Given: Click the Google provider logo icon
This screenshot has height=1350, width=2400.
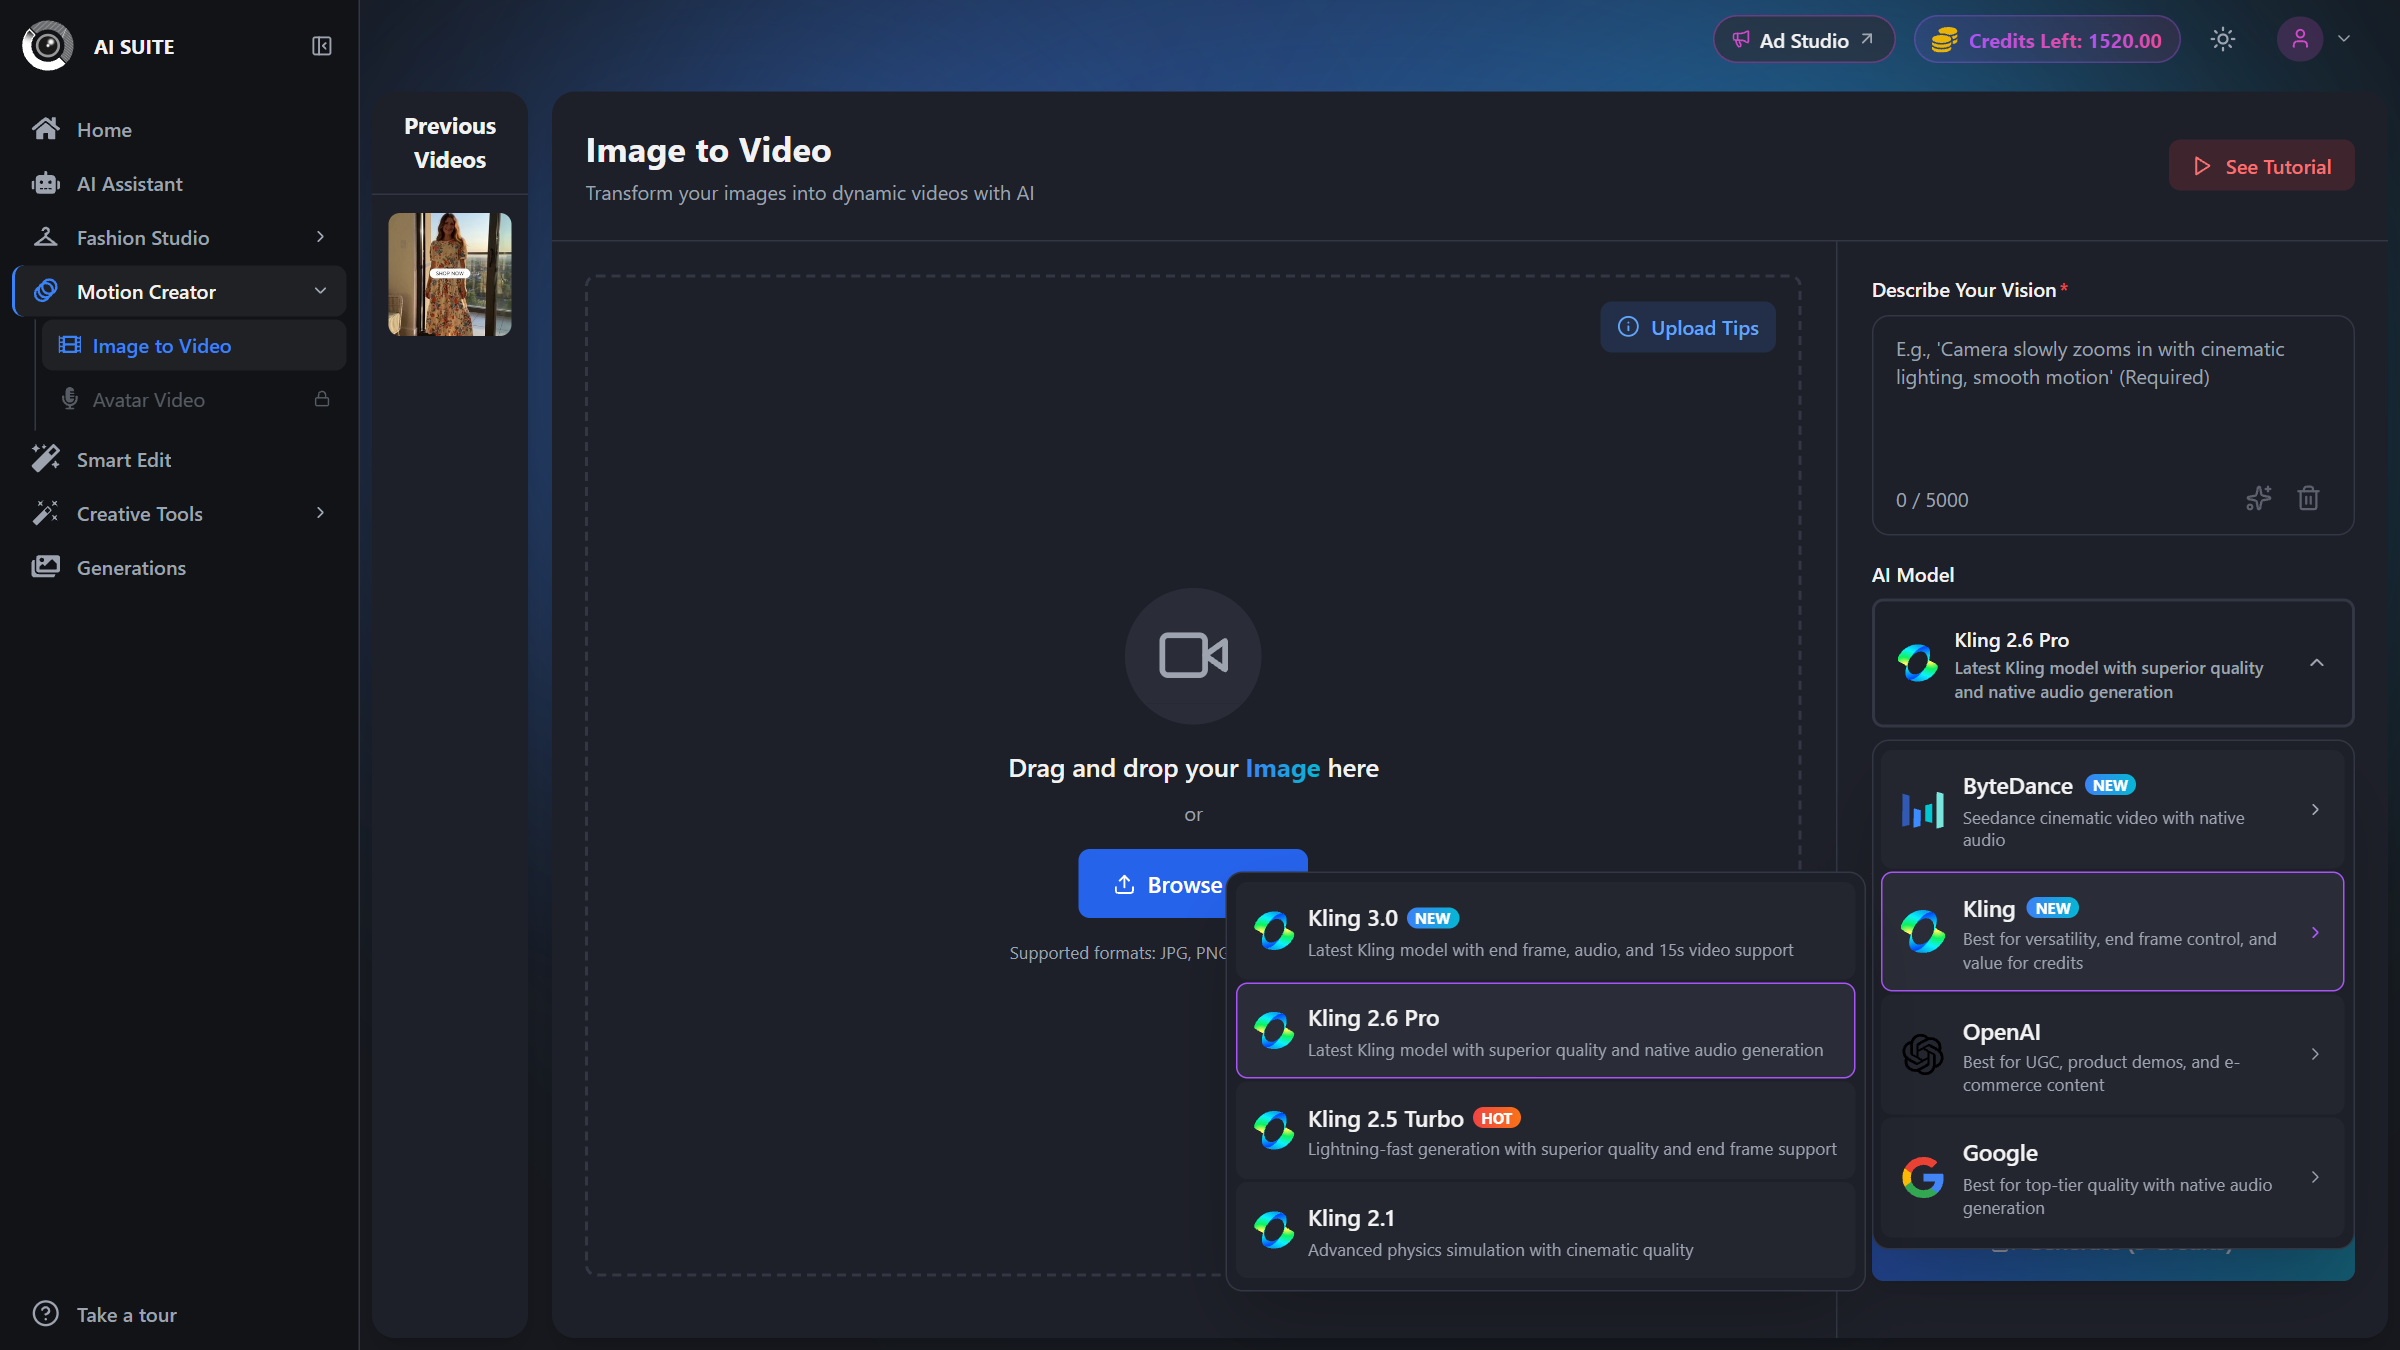Looking at the screenshot, I should [x=1923, y=1177].
